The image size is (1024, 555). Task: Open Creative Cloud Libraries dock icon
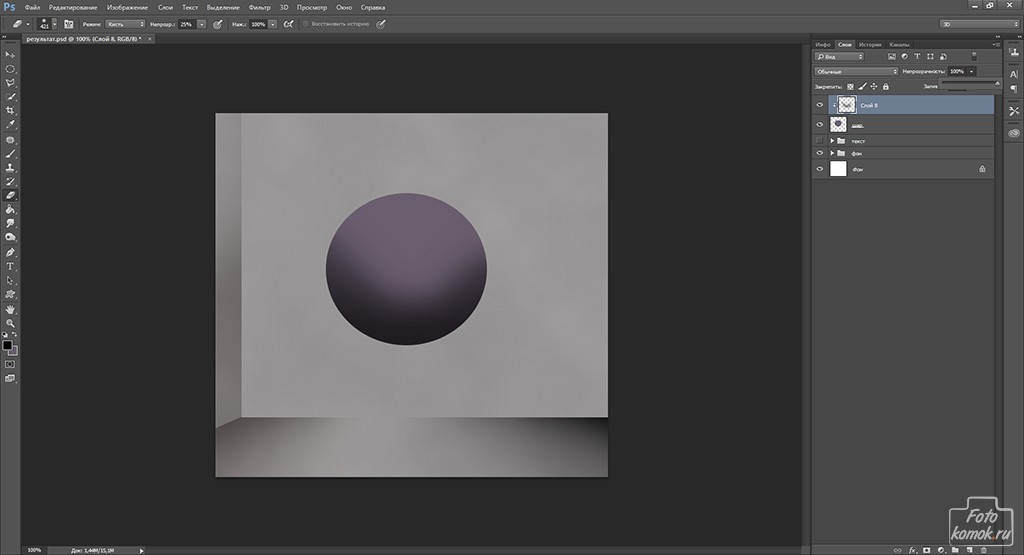tap(1014, 133)
